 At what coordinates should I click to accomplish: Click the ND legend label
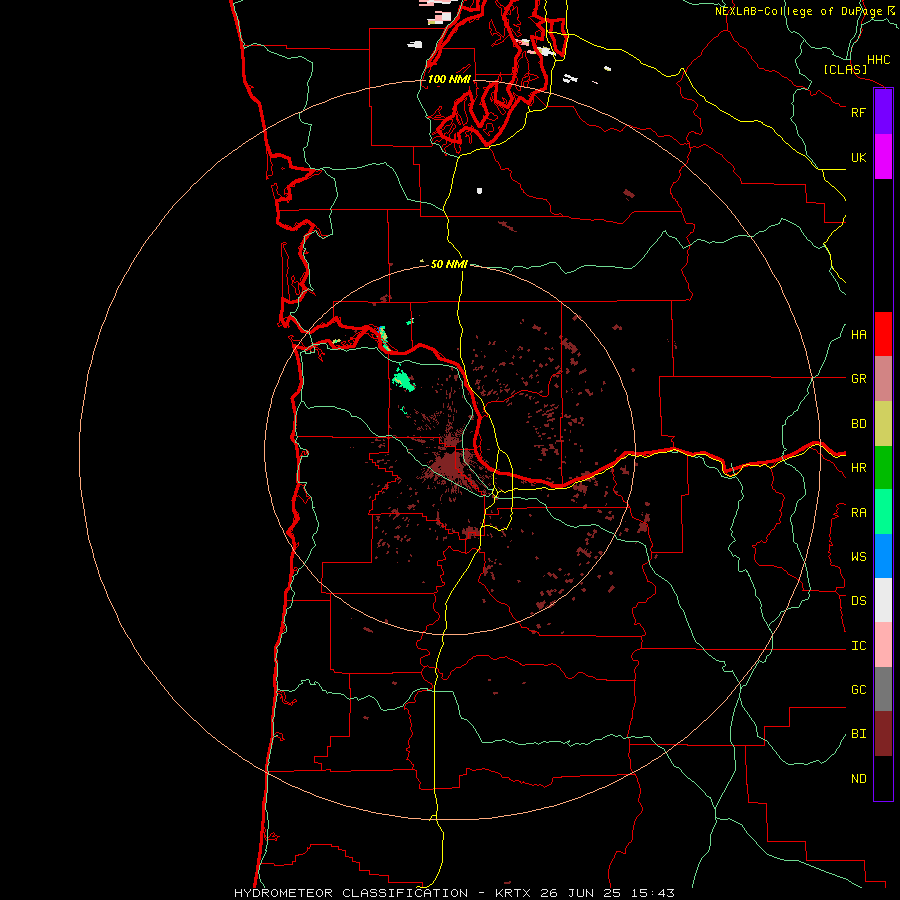[x=858, y=779]
